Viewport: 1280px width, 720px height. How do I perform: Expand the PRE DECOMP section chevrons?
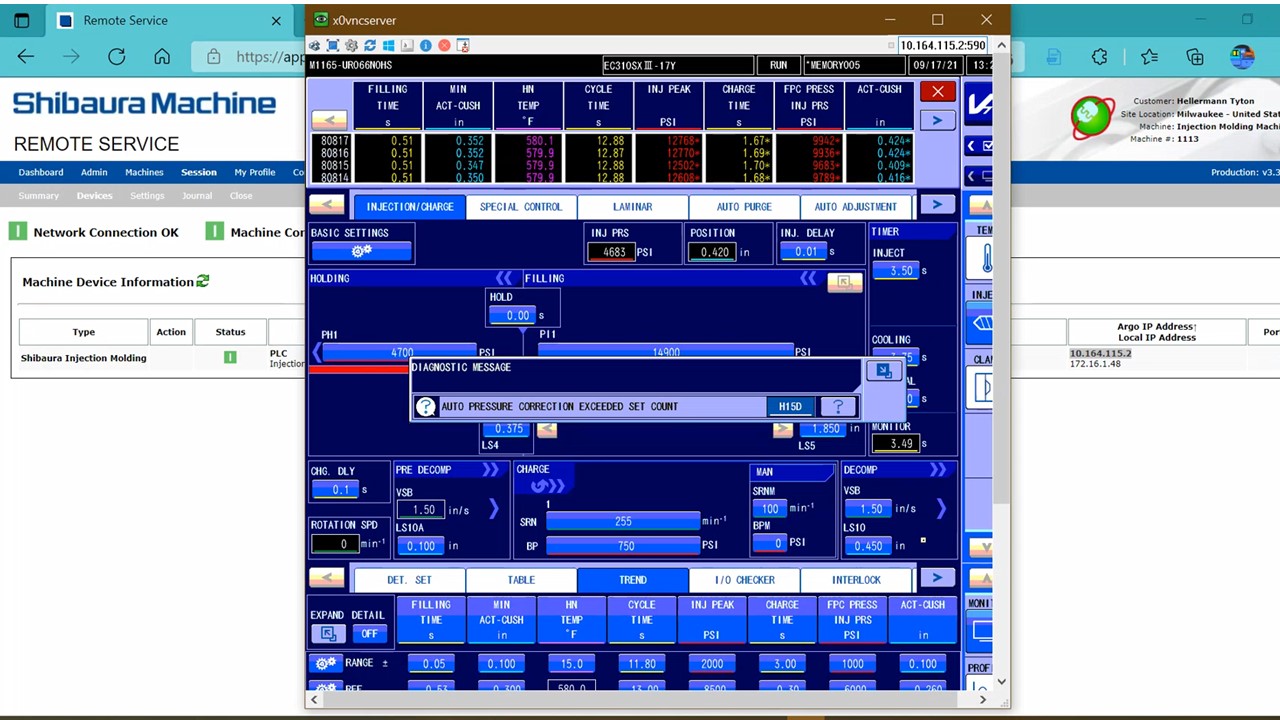coord(490,470)
